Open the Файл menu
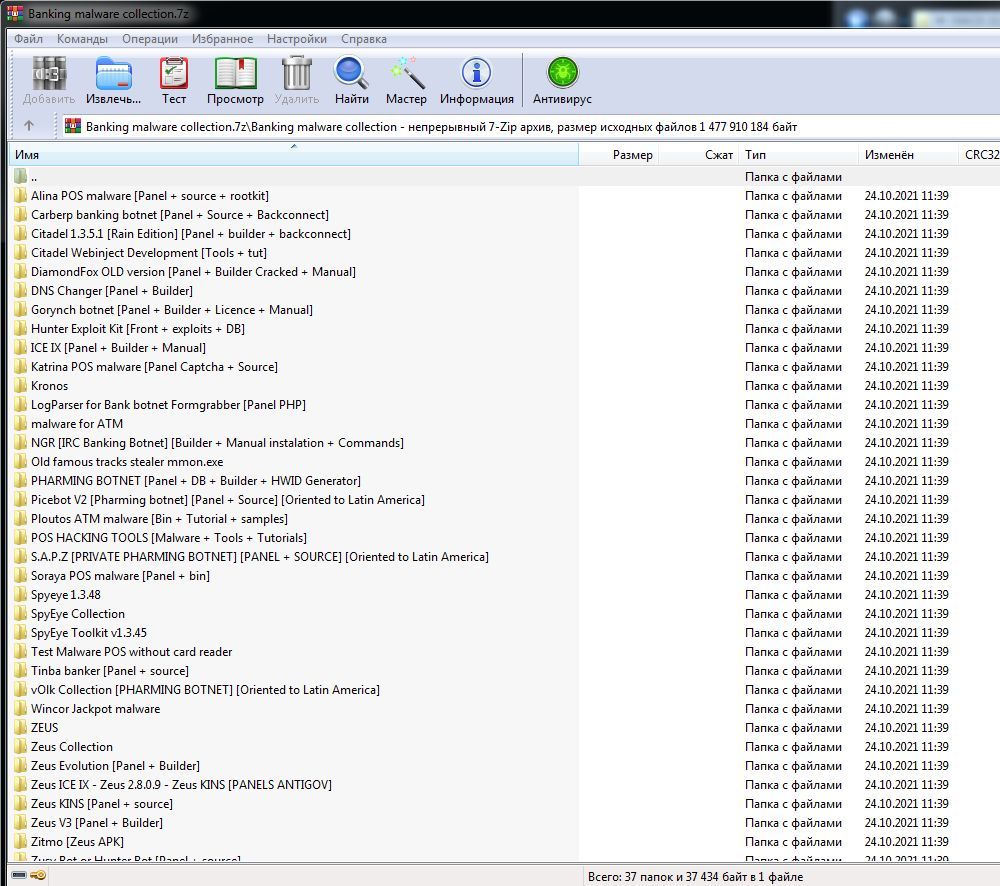This screenshot has height=886, width=1000. [x=29, y=39]
